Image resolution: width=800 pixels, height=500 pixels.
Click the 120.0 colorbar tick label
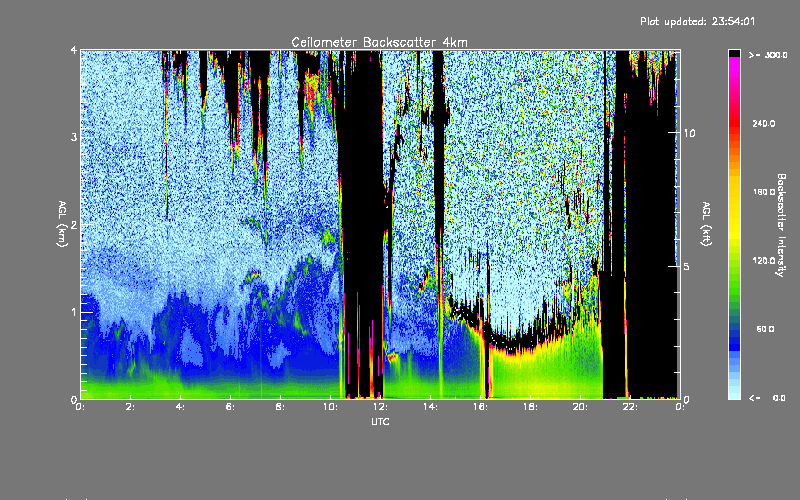(x=763, y=260)
